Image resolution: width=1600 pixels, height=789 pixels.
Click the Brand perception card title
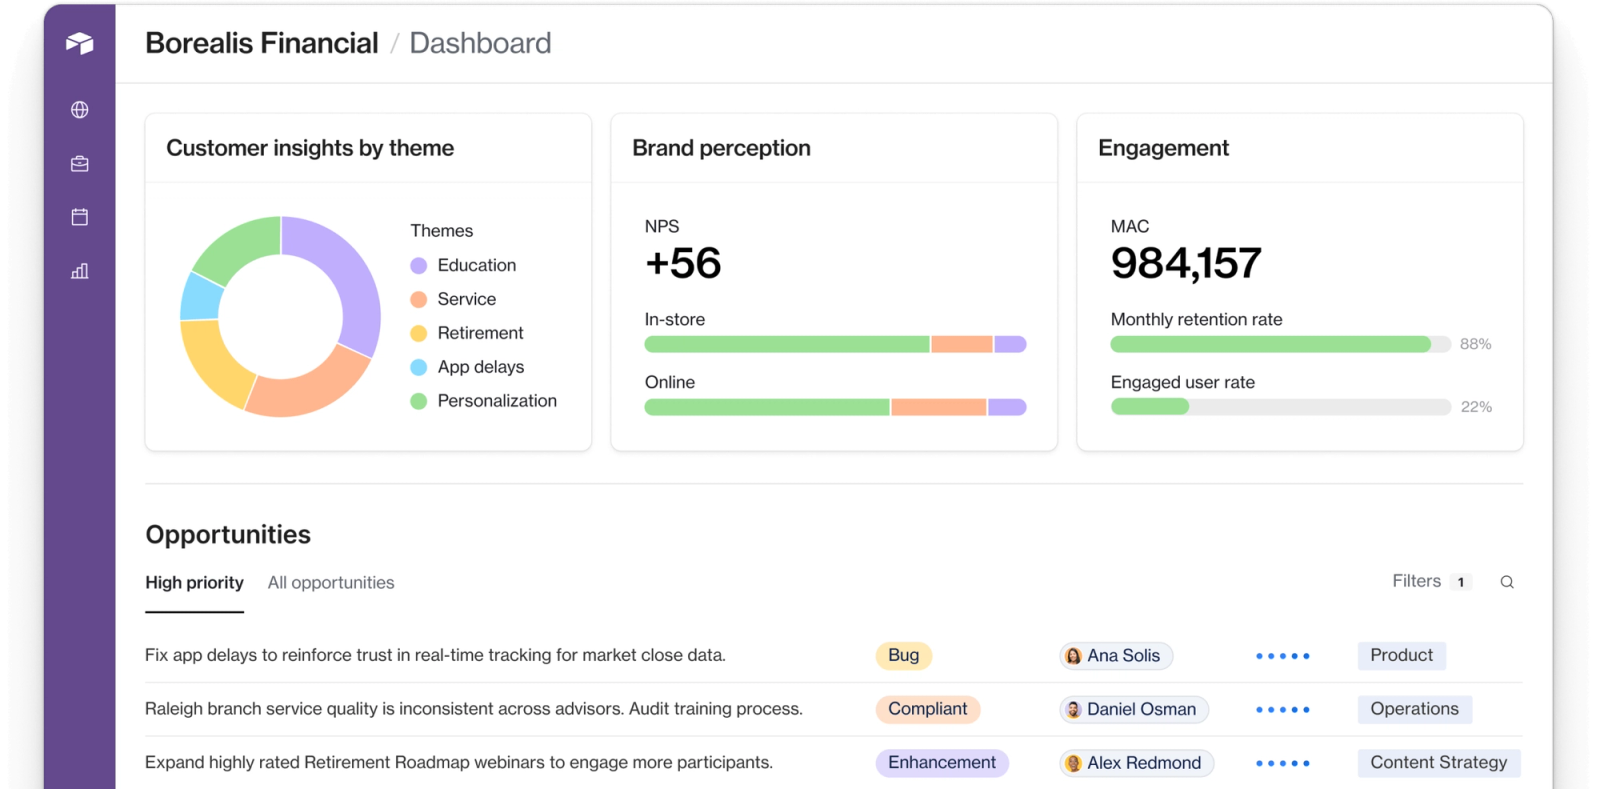click(721, 148)
